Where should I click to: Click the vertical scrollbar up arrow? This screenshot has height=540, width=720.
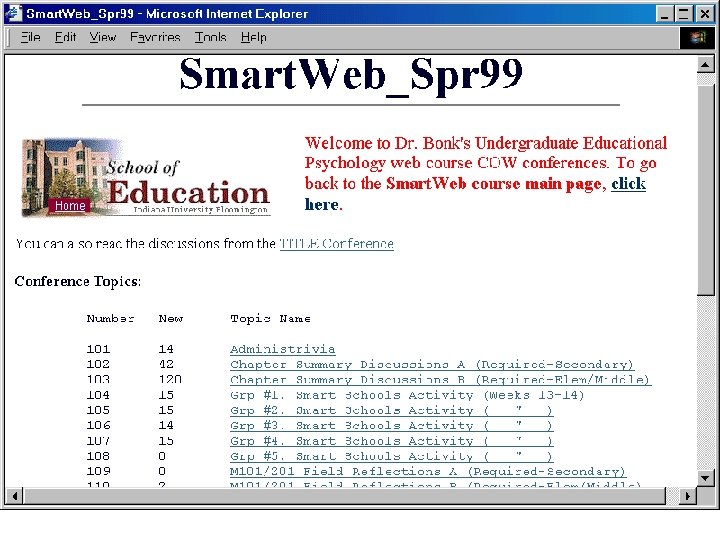point(705,65)
